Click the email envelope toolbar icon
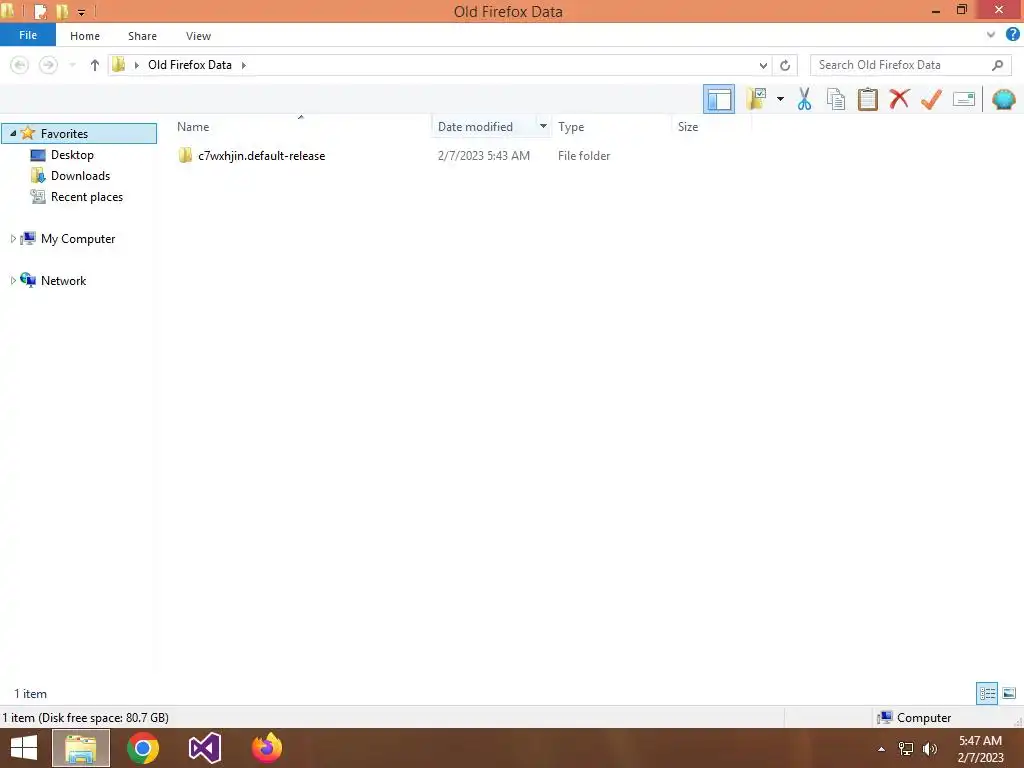Screen dimensions: 1024x768 coord(964,99)
